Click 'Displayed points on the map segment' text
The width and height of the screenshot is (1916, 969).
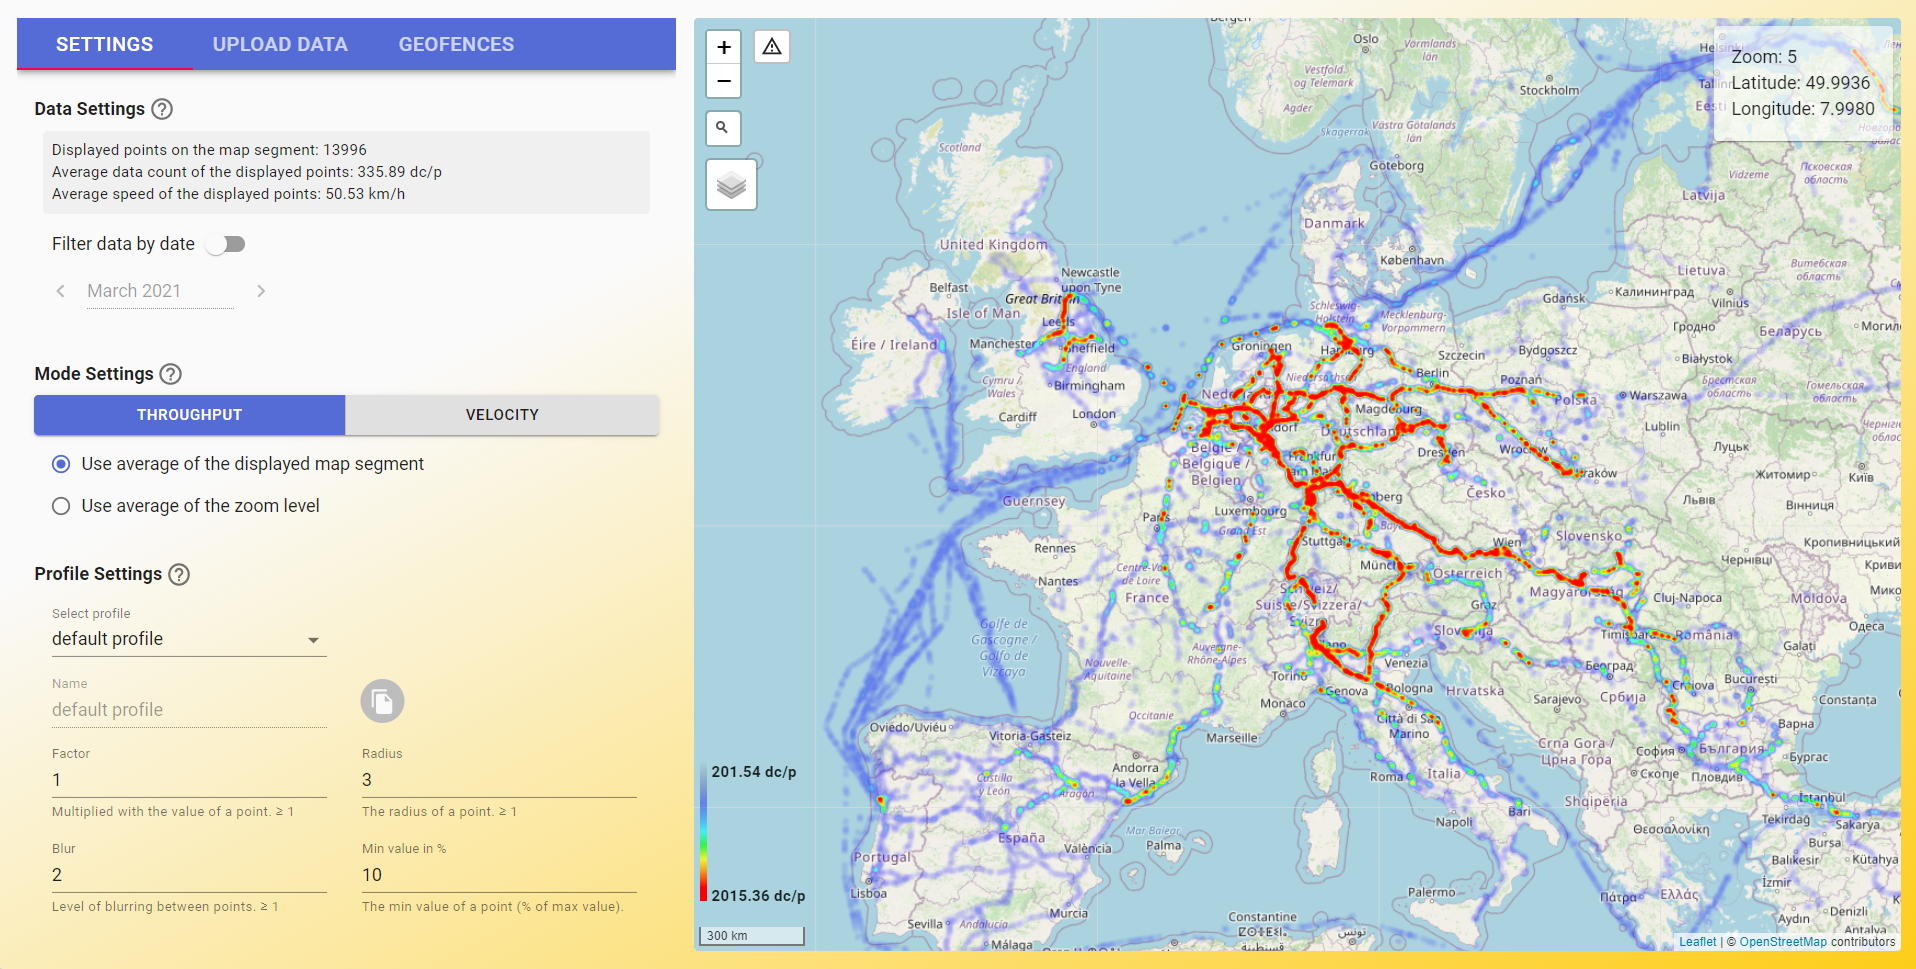(x=209, y=150)
